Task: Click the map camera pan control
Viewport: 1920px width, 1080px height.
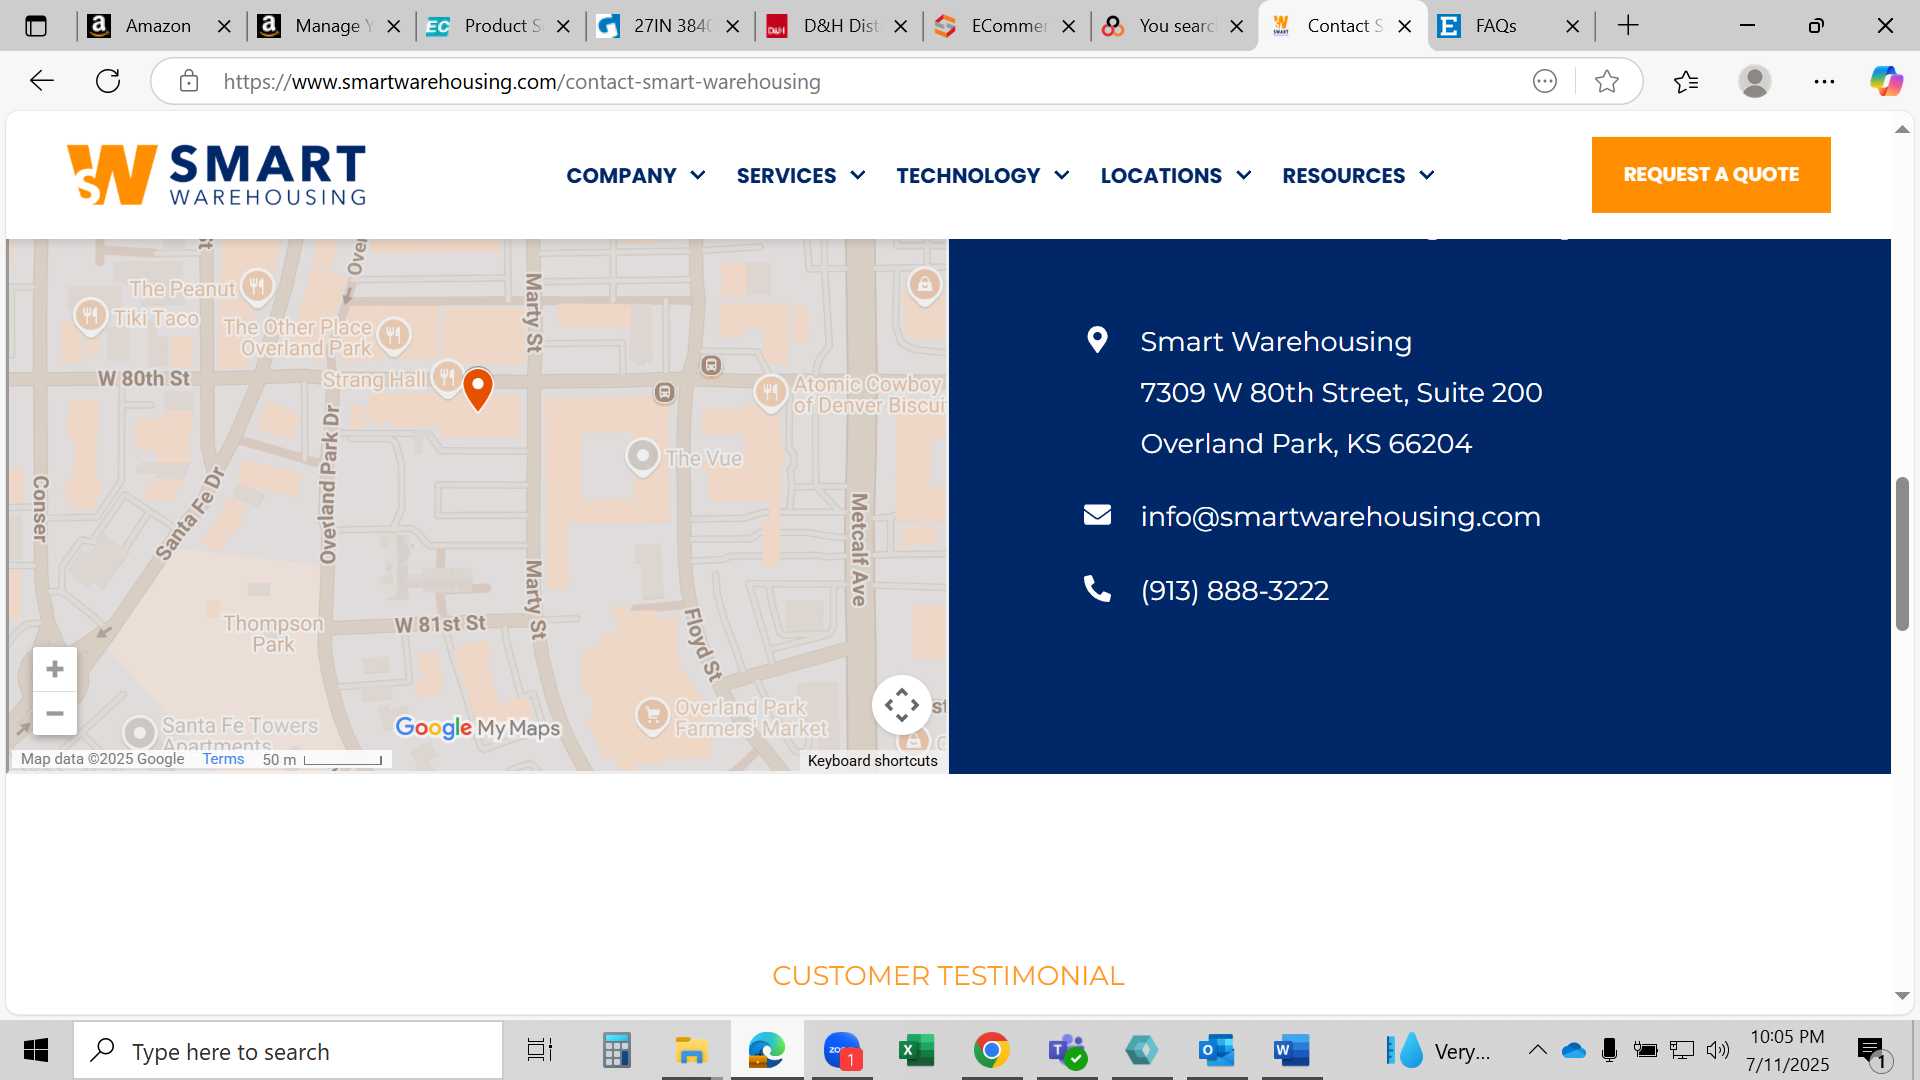Action: coord(902,705)
